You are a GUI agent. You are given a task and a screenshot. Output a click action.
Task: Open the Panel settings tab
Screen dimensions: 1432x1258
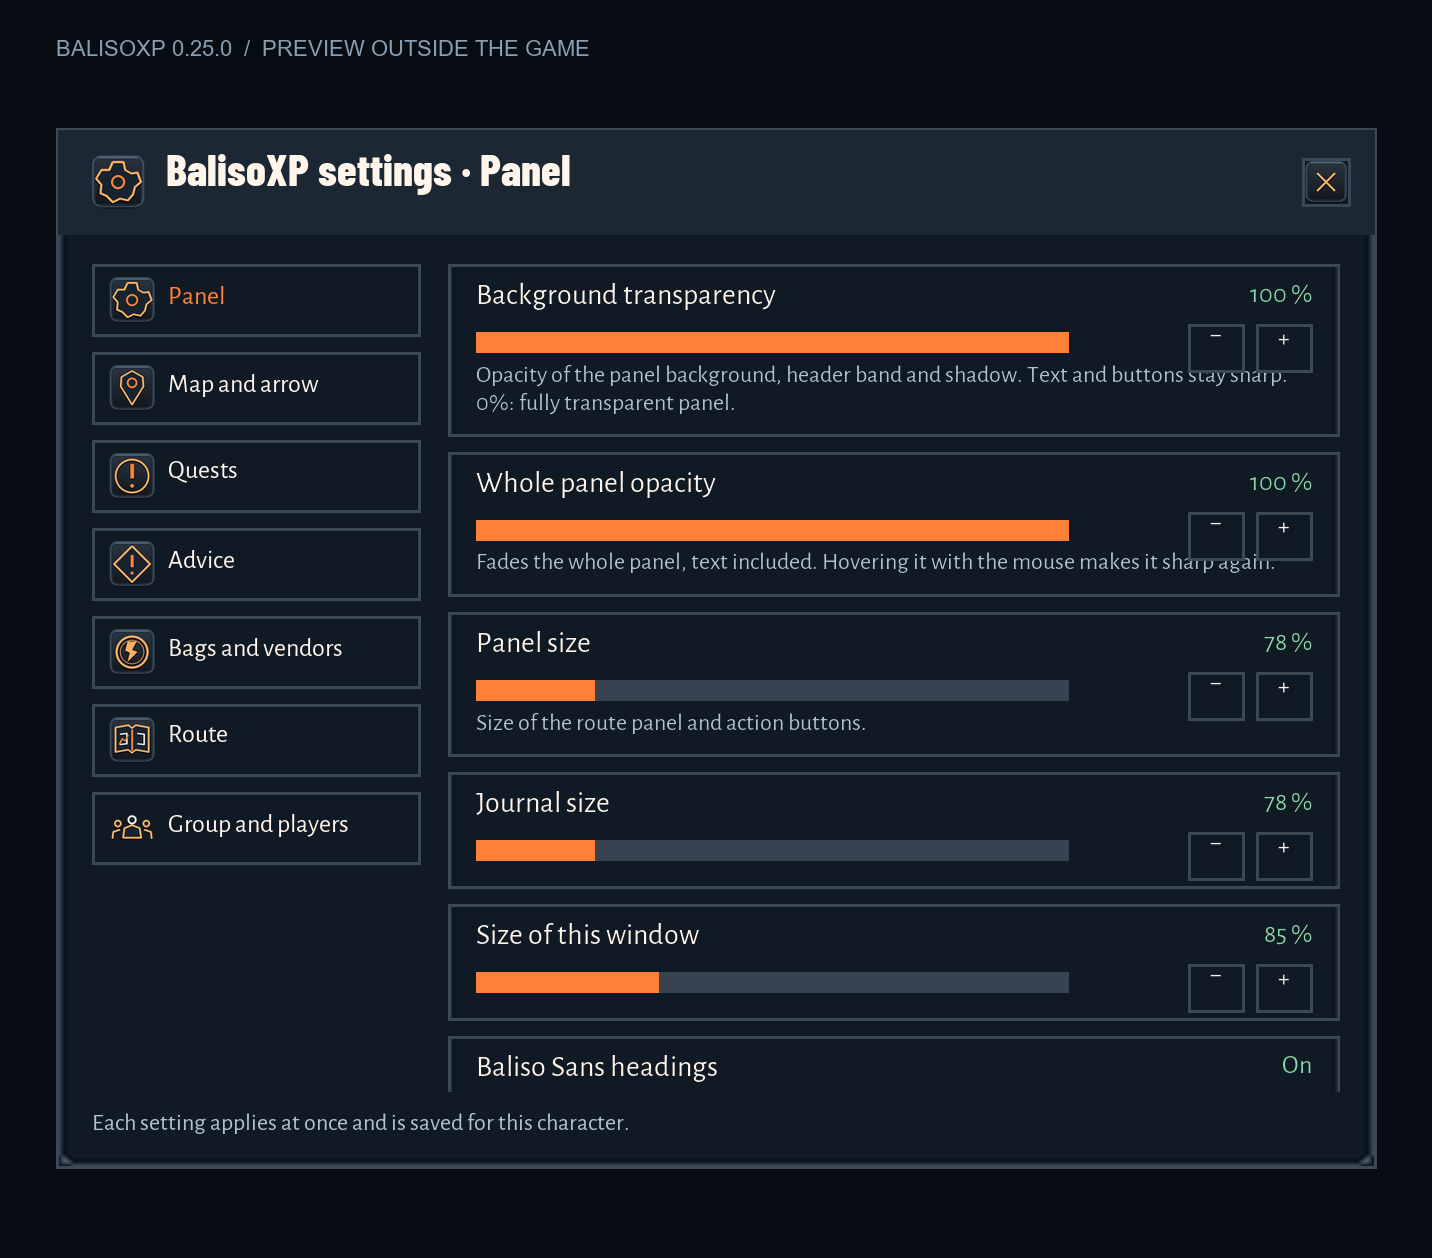256,300
